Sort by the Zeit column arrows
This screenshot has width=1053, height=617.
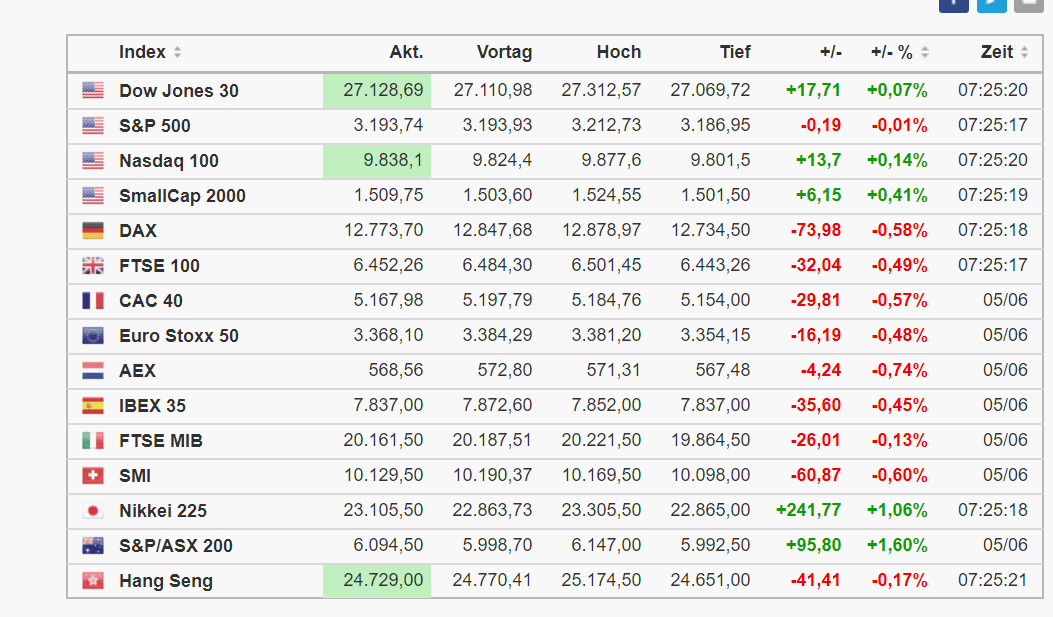[x=1023, y=52]
